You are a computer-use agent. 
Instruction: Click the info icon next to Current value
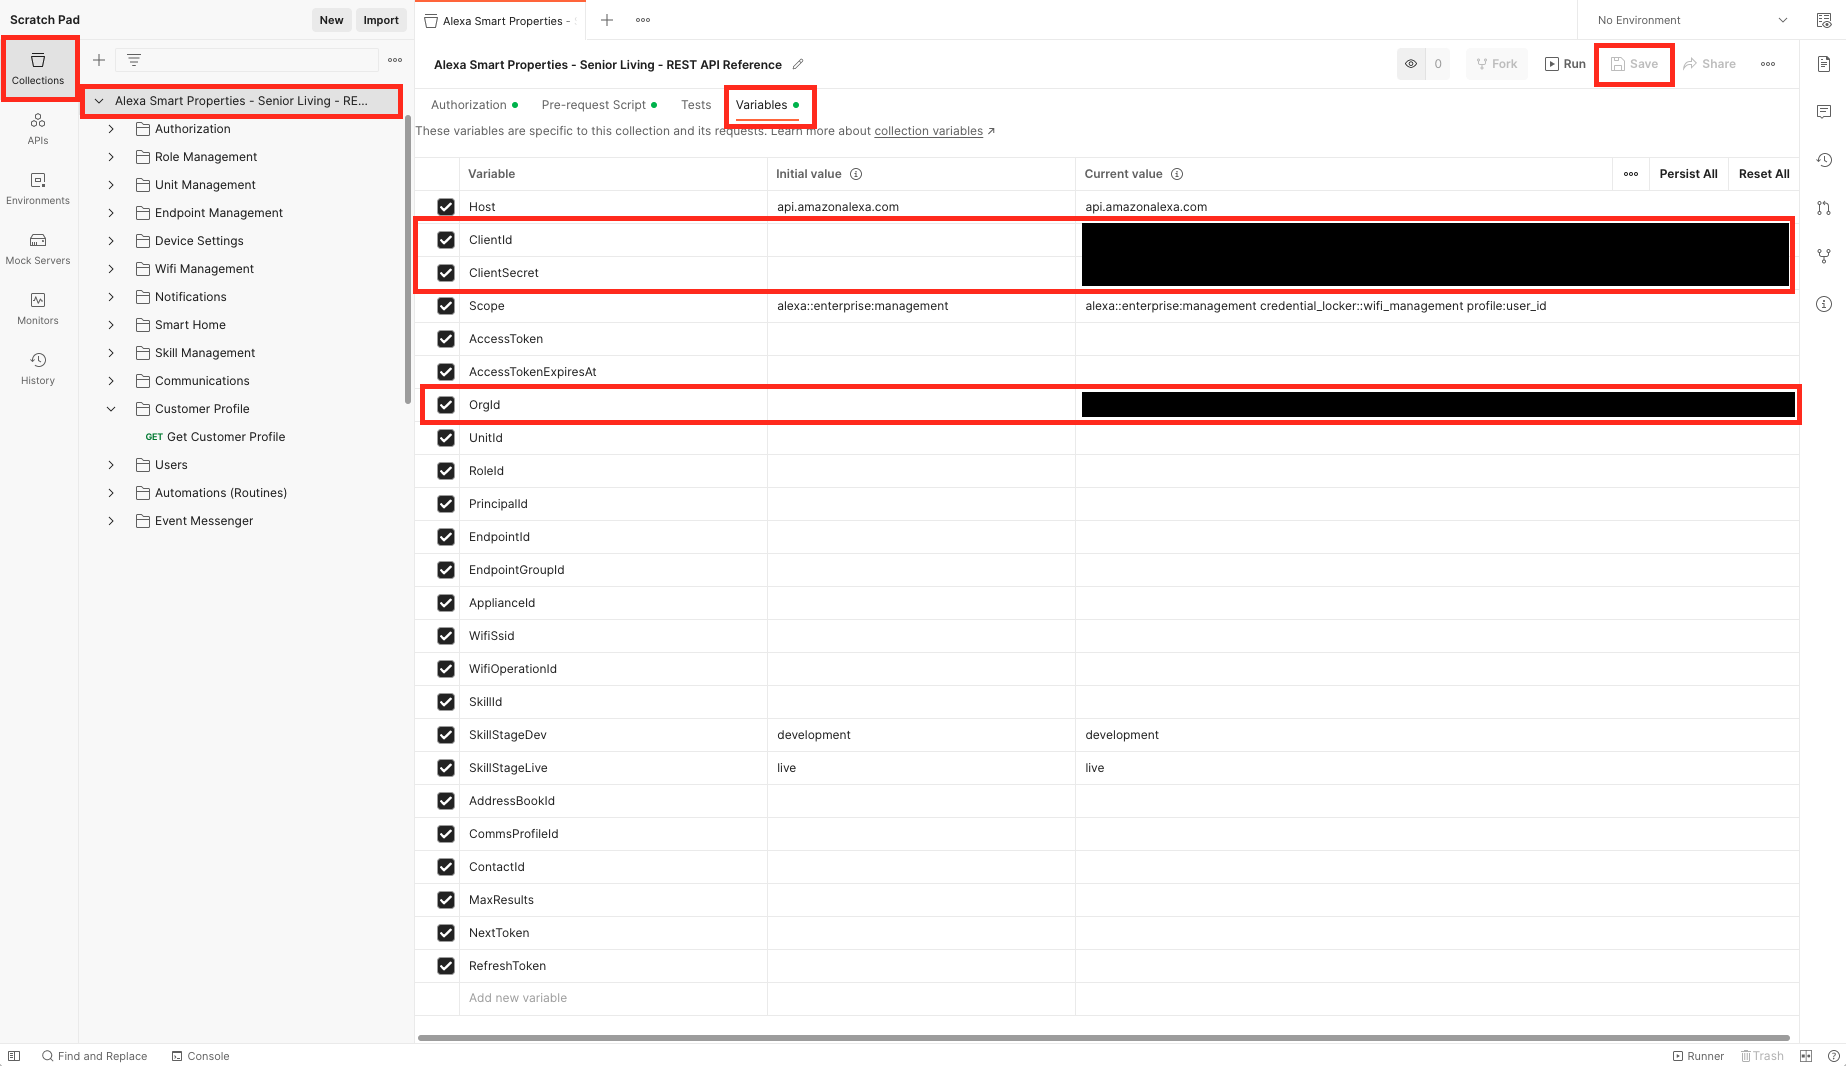tap(1177, 174)
